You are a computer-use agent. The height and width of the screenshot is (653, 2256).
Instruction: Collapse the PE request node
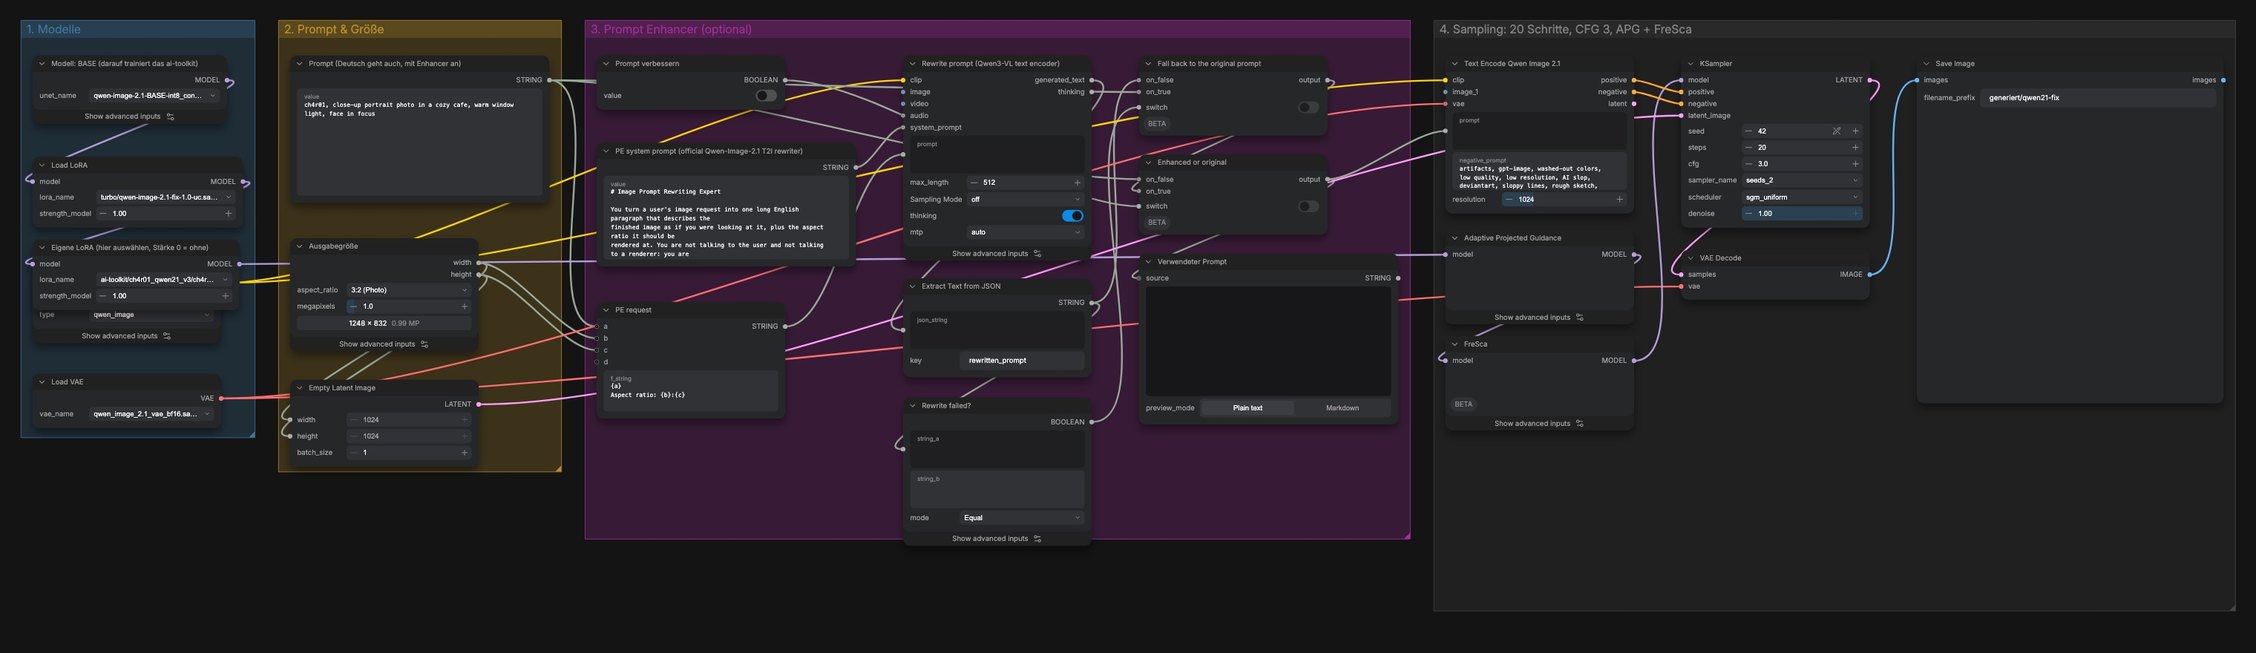(605, 310)
